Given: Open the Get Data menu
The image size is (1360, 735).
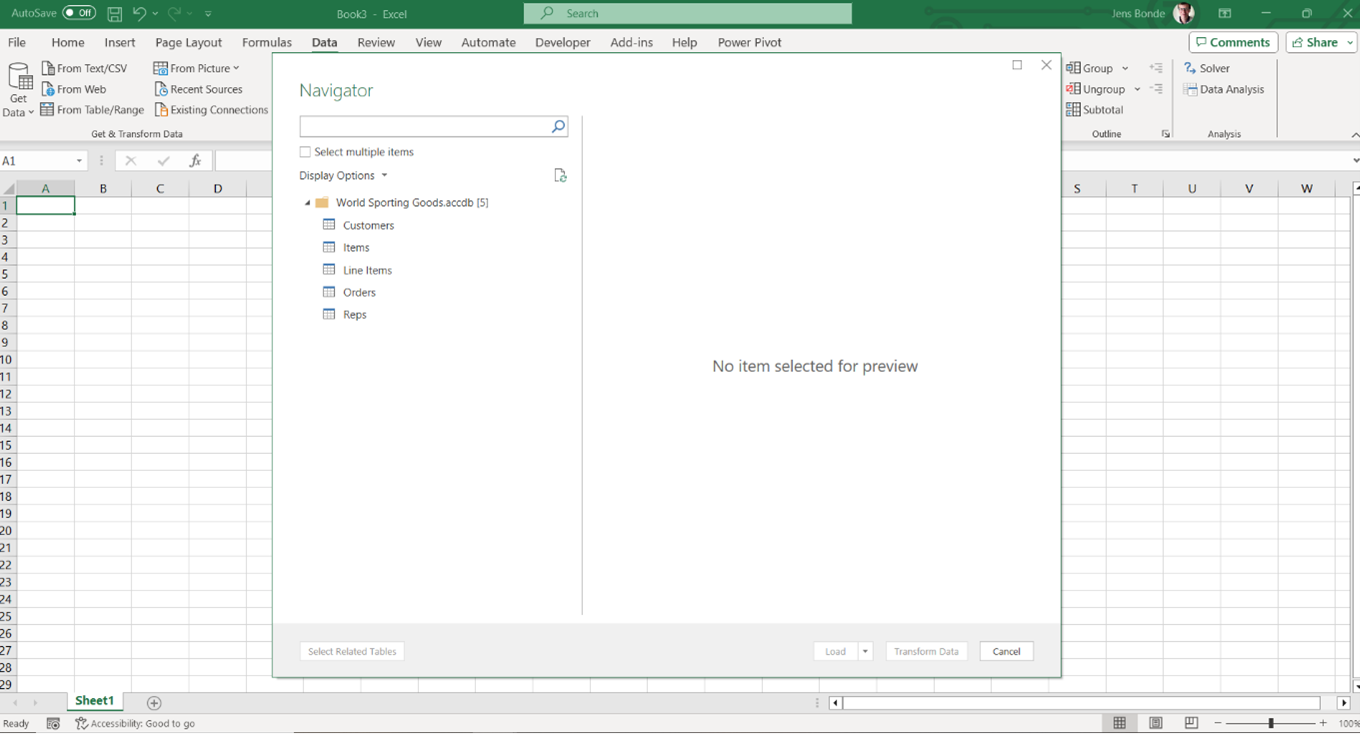Looking at the screenshot, I should [19, 90].
